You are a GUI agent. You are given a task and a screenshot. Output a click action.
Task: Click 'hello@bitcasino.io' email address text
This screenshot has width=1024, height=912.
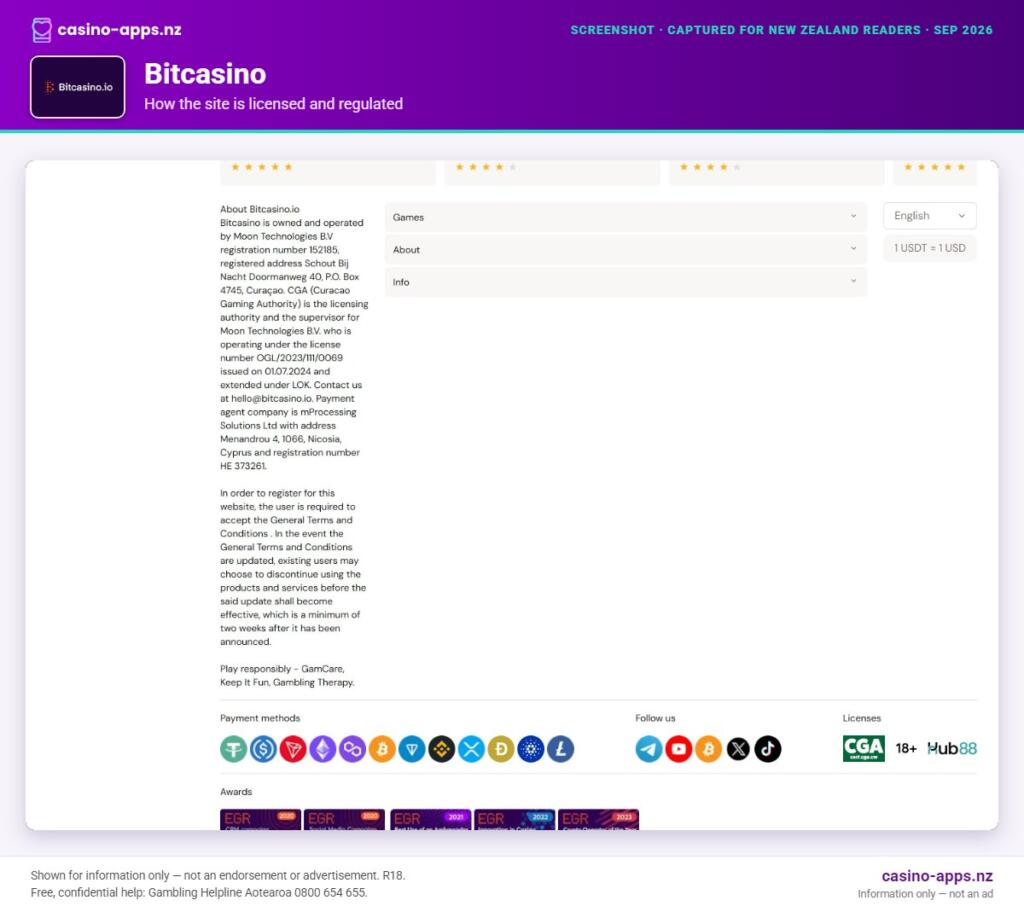click(x=272, y=399)
